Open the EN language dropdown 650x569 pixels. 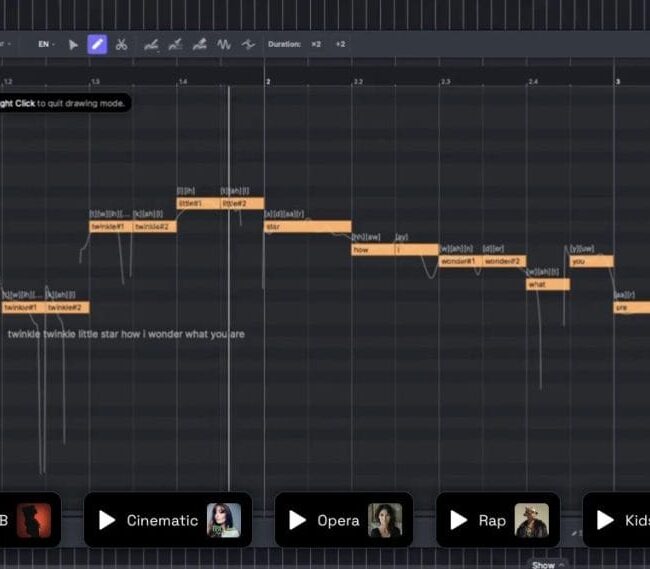tap(47, 44)
